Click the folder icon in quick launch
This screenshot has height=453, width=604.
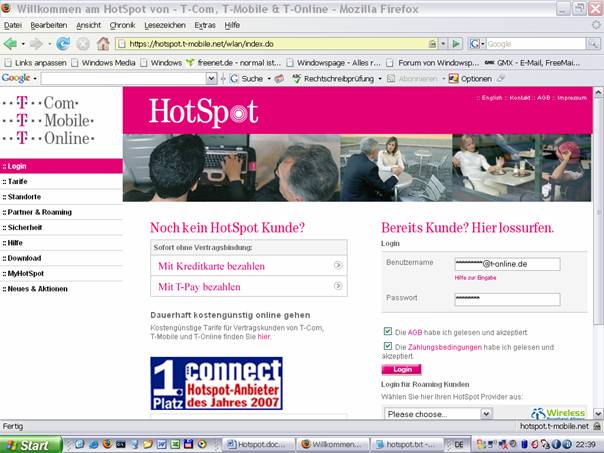pos(148,444)
